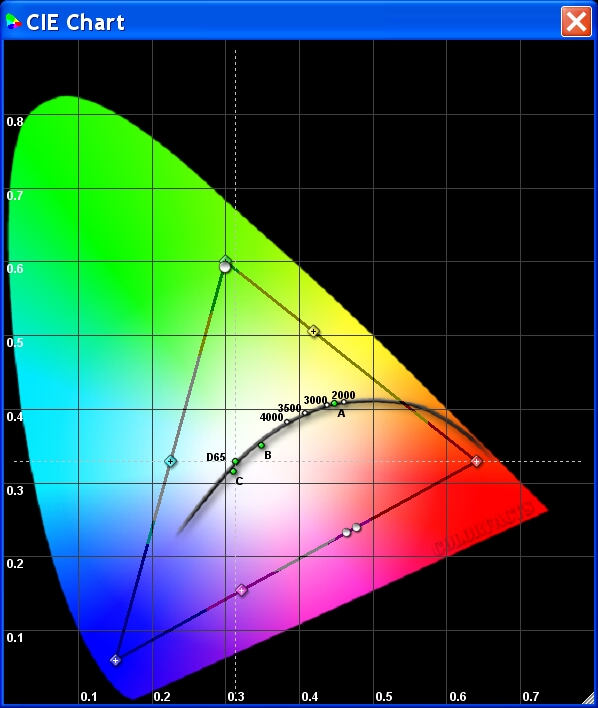
Task: Click the CIE Chart title bar app icon
Action: click(x=13, y=21)
